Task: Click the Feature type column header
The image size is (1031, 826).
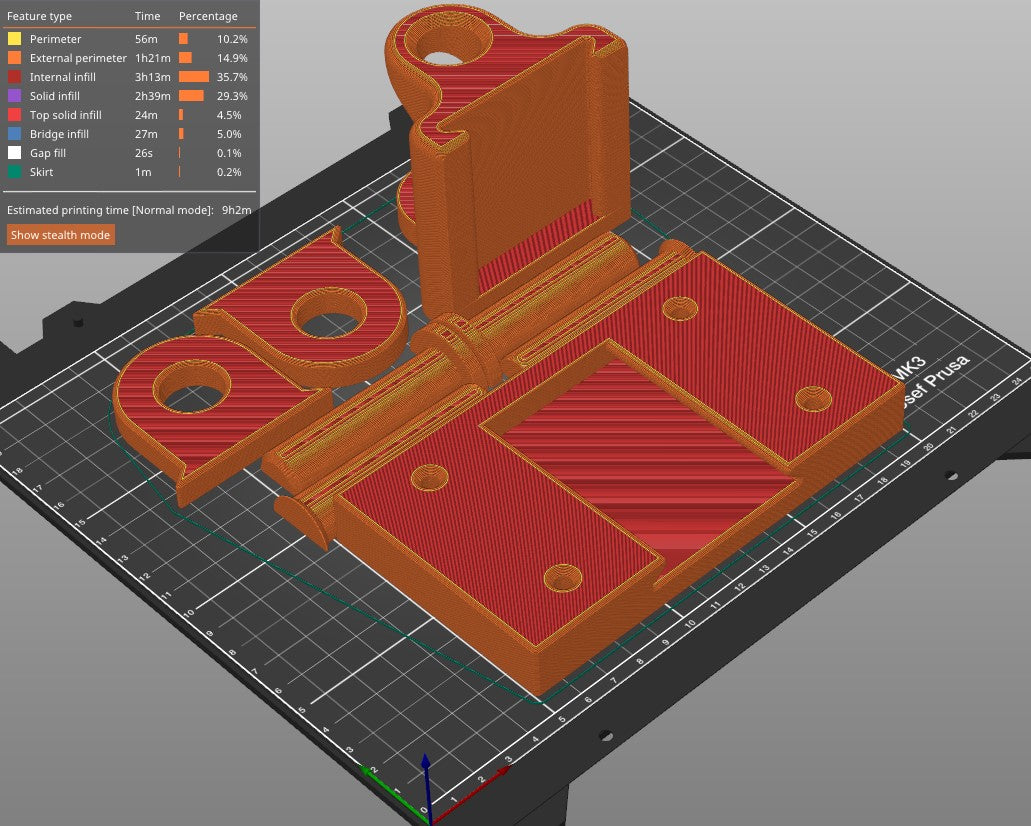Action: 38,17
